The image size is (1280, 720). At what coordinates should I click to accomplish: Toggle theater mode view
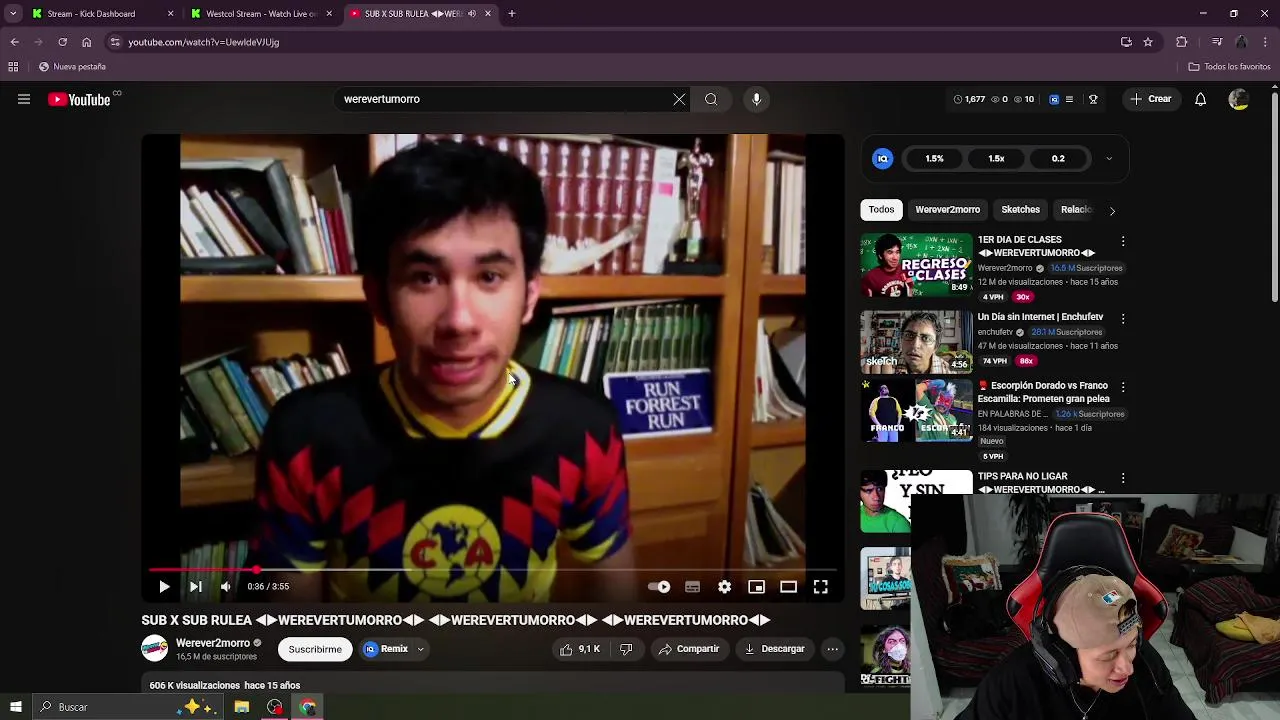pyautogui.click(x=788, y=587)
